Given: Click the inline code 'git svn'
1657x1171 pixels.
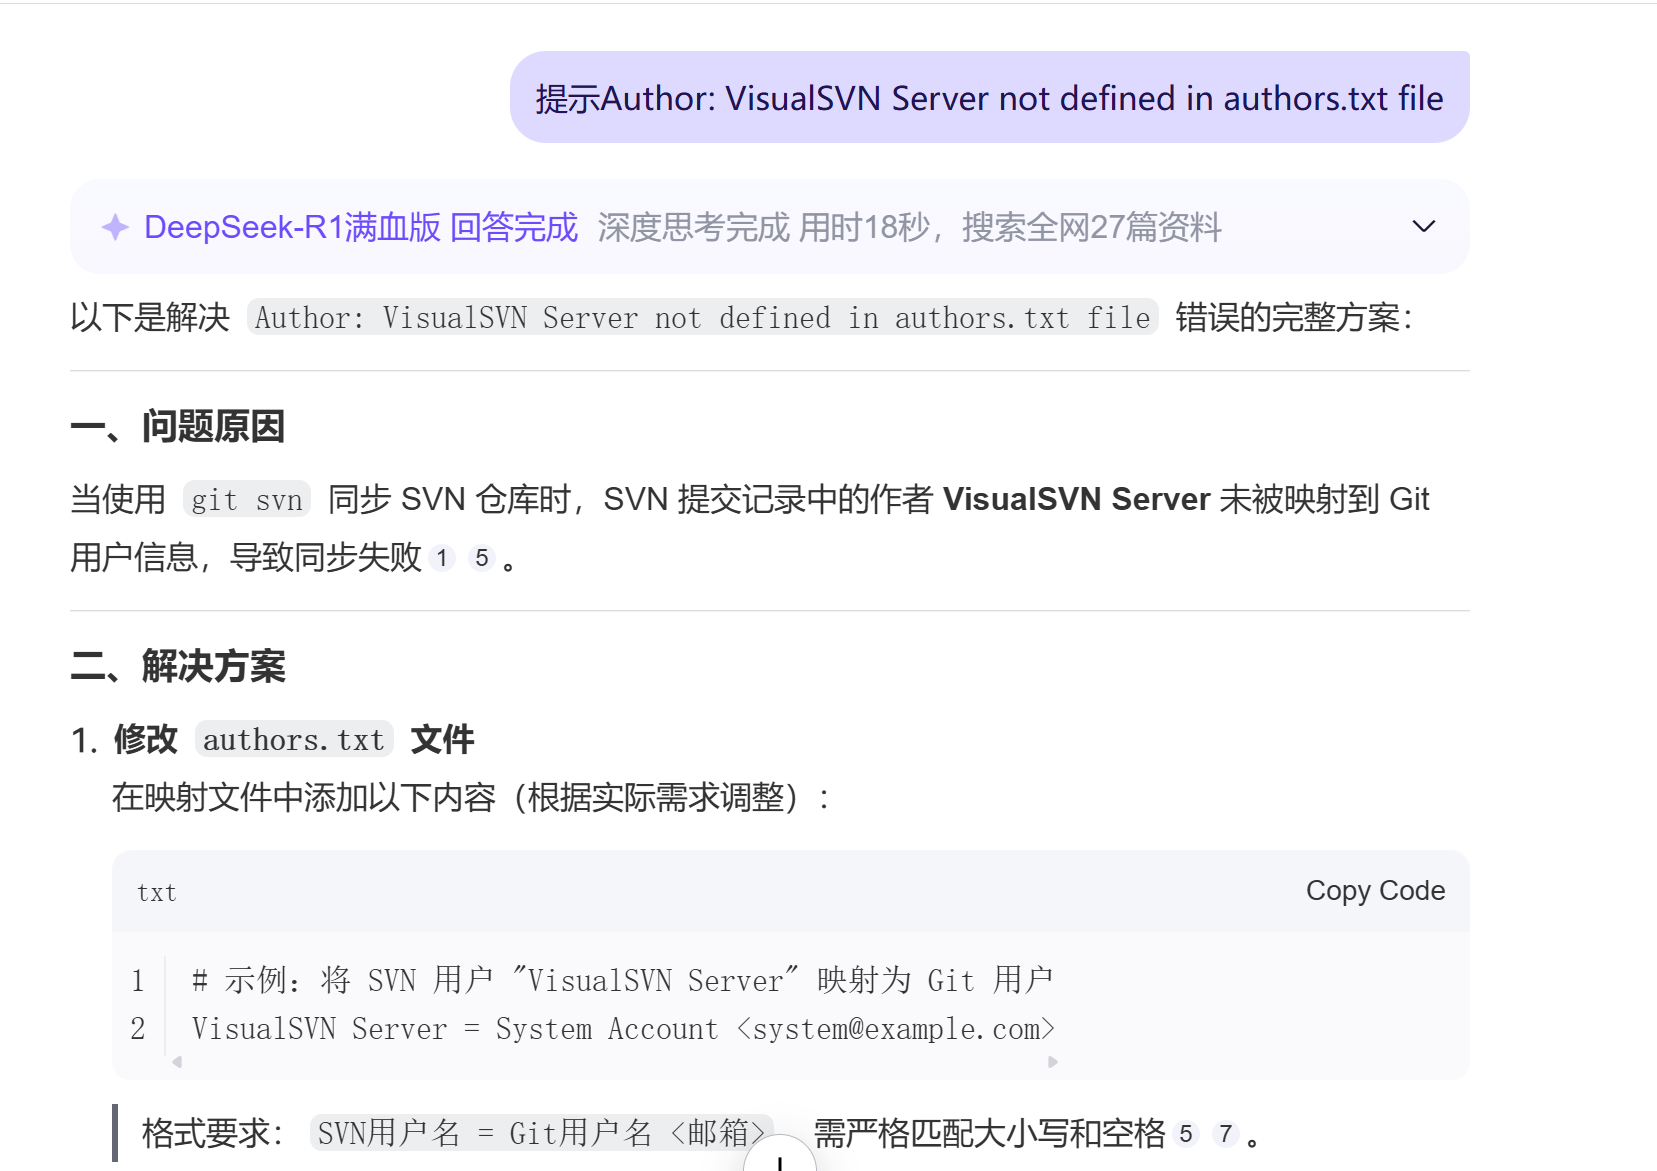Looking at the screenshot, I should point(247,499).
